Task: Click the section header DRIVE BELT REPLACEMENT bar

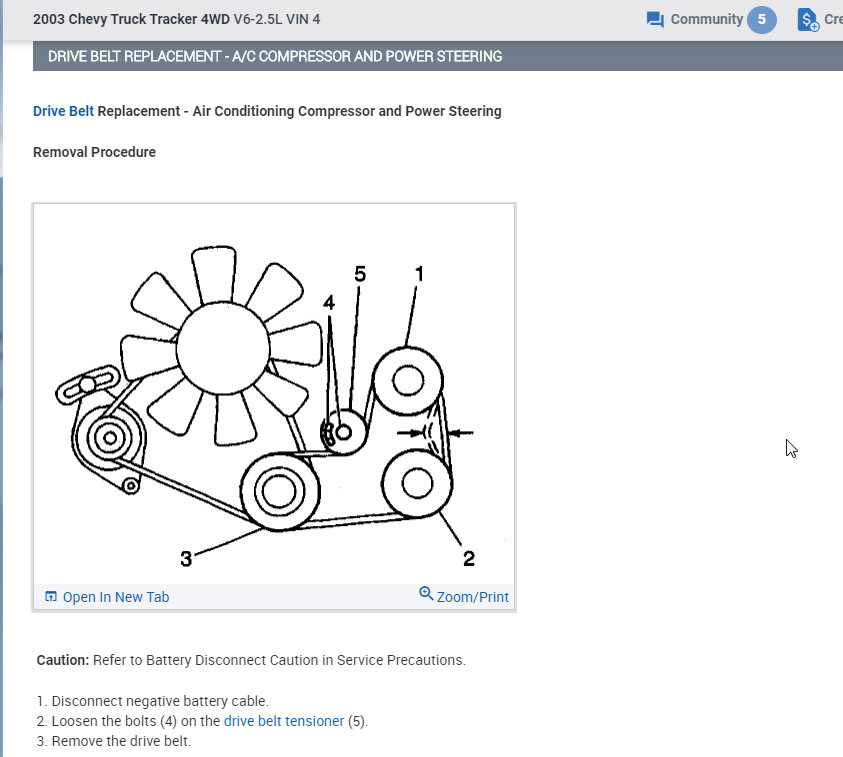Action: 438,56
